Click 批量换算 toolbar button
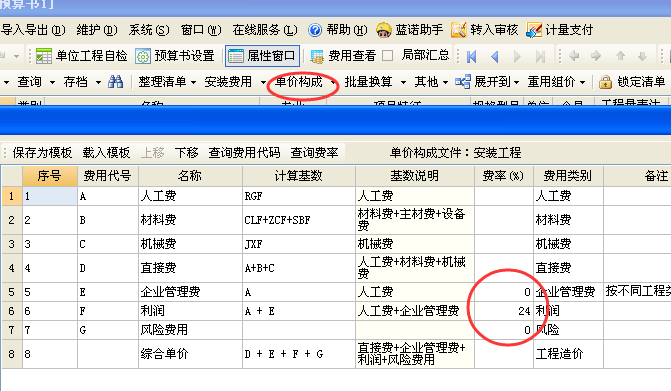The width and height of the screenshot is (671, 391). [x=368, y=81]
